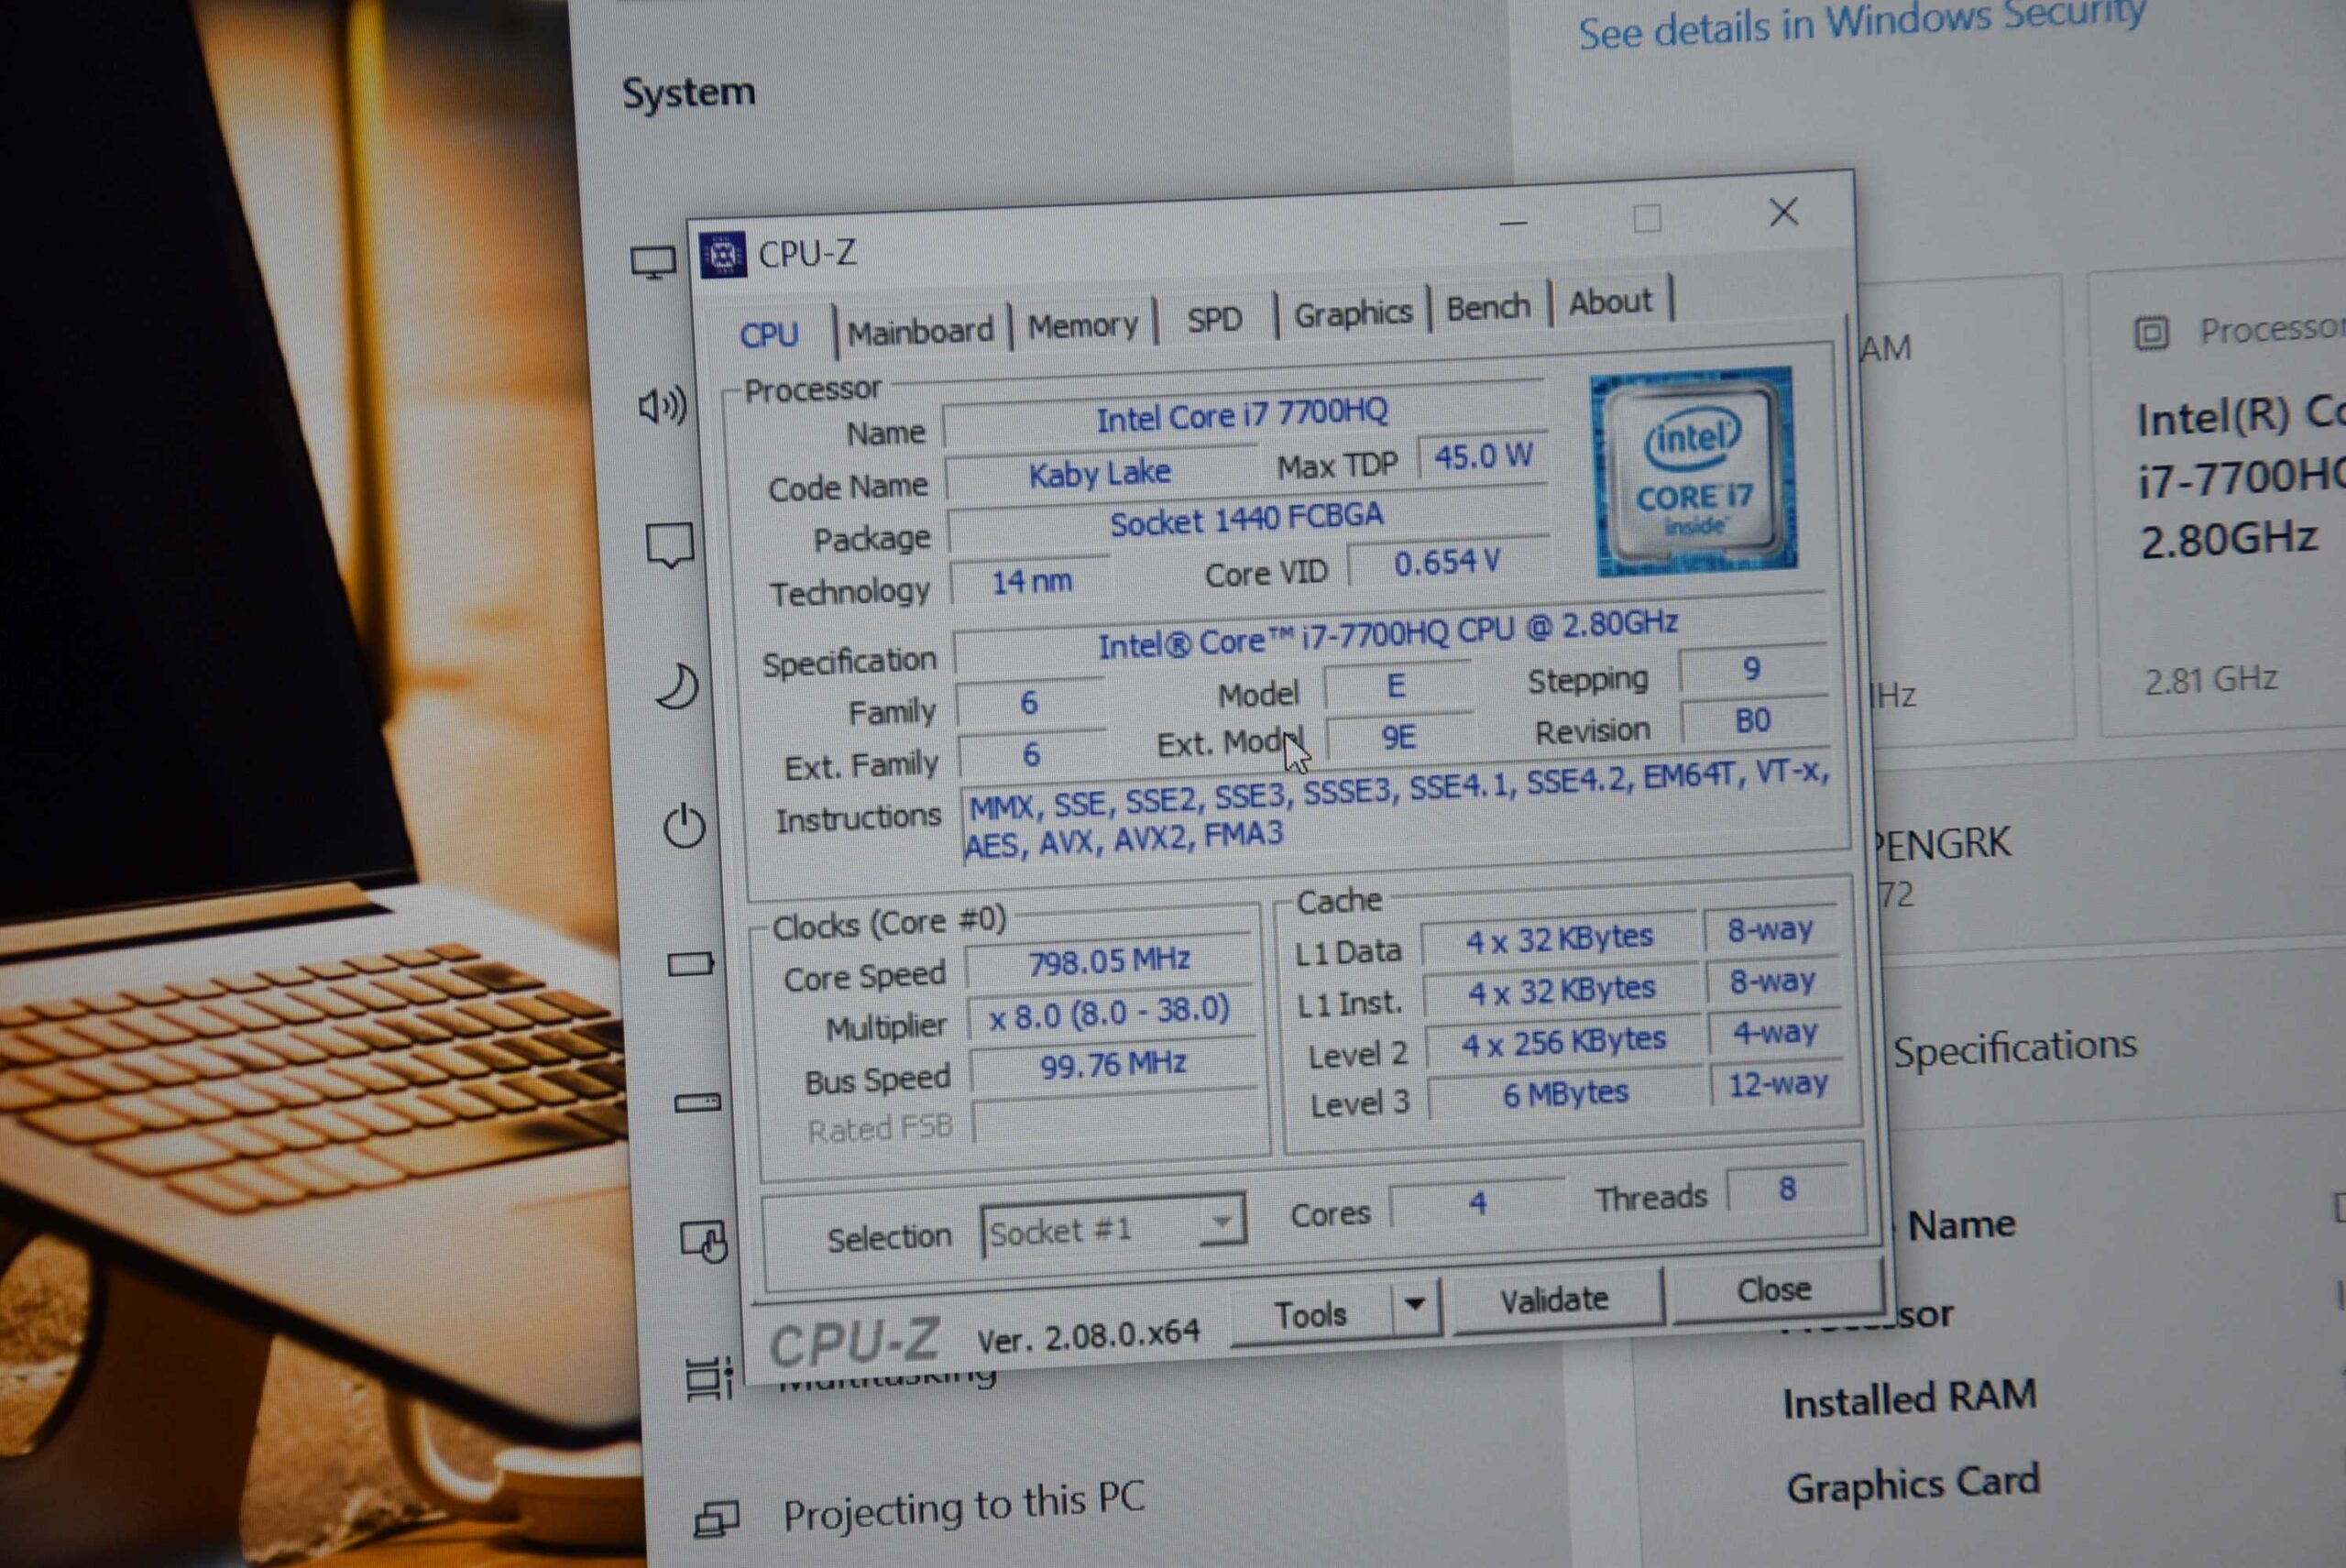This screenshot has width=2346, height=1568.
Task: Open Sound settings speaker icon
Action: pyautogui.click(x=662, y=405)
